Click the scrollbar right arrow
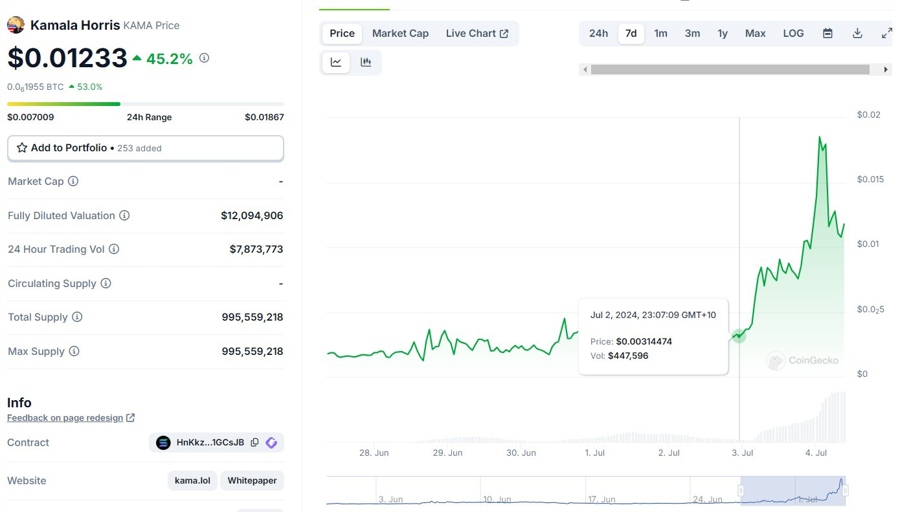 click(886, 69)
